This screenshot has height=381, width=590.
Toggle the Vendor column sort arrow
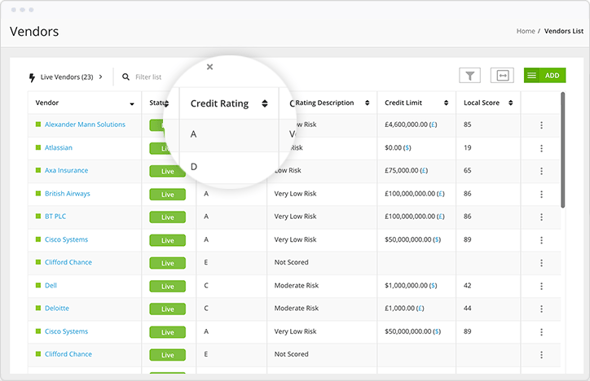(132, 104)
